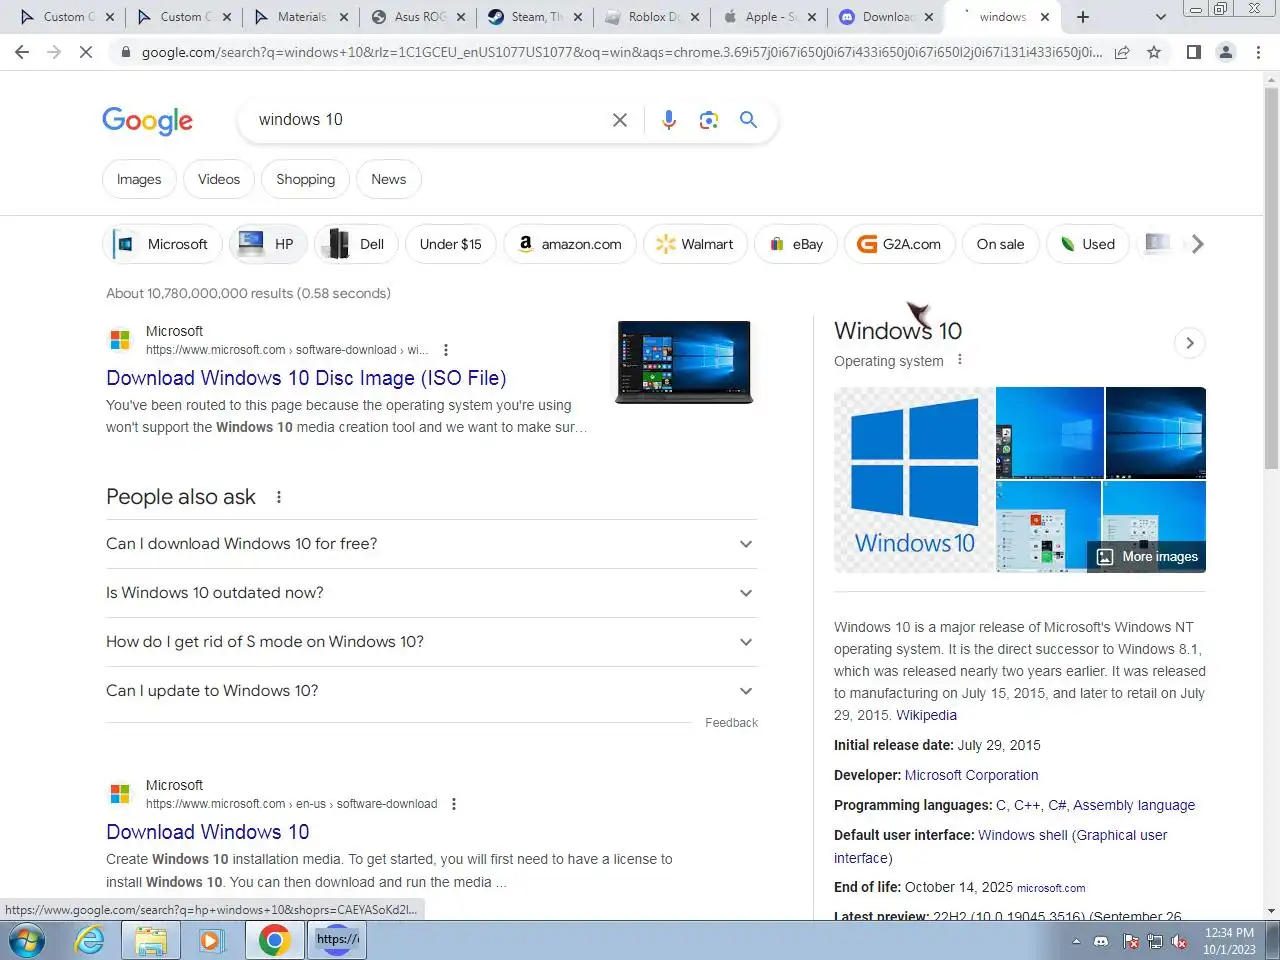The height and width of the screenshot is (960, 1280).
Task: Select the Dell filter chip
Action: pyautogui.click(x=357, y=244)
